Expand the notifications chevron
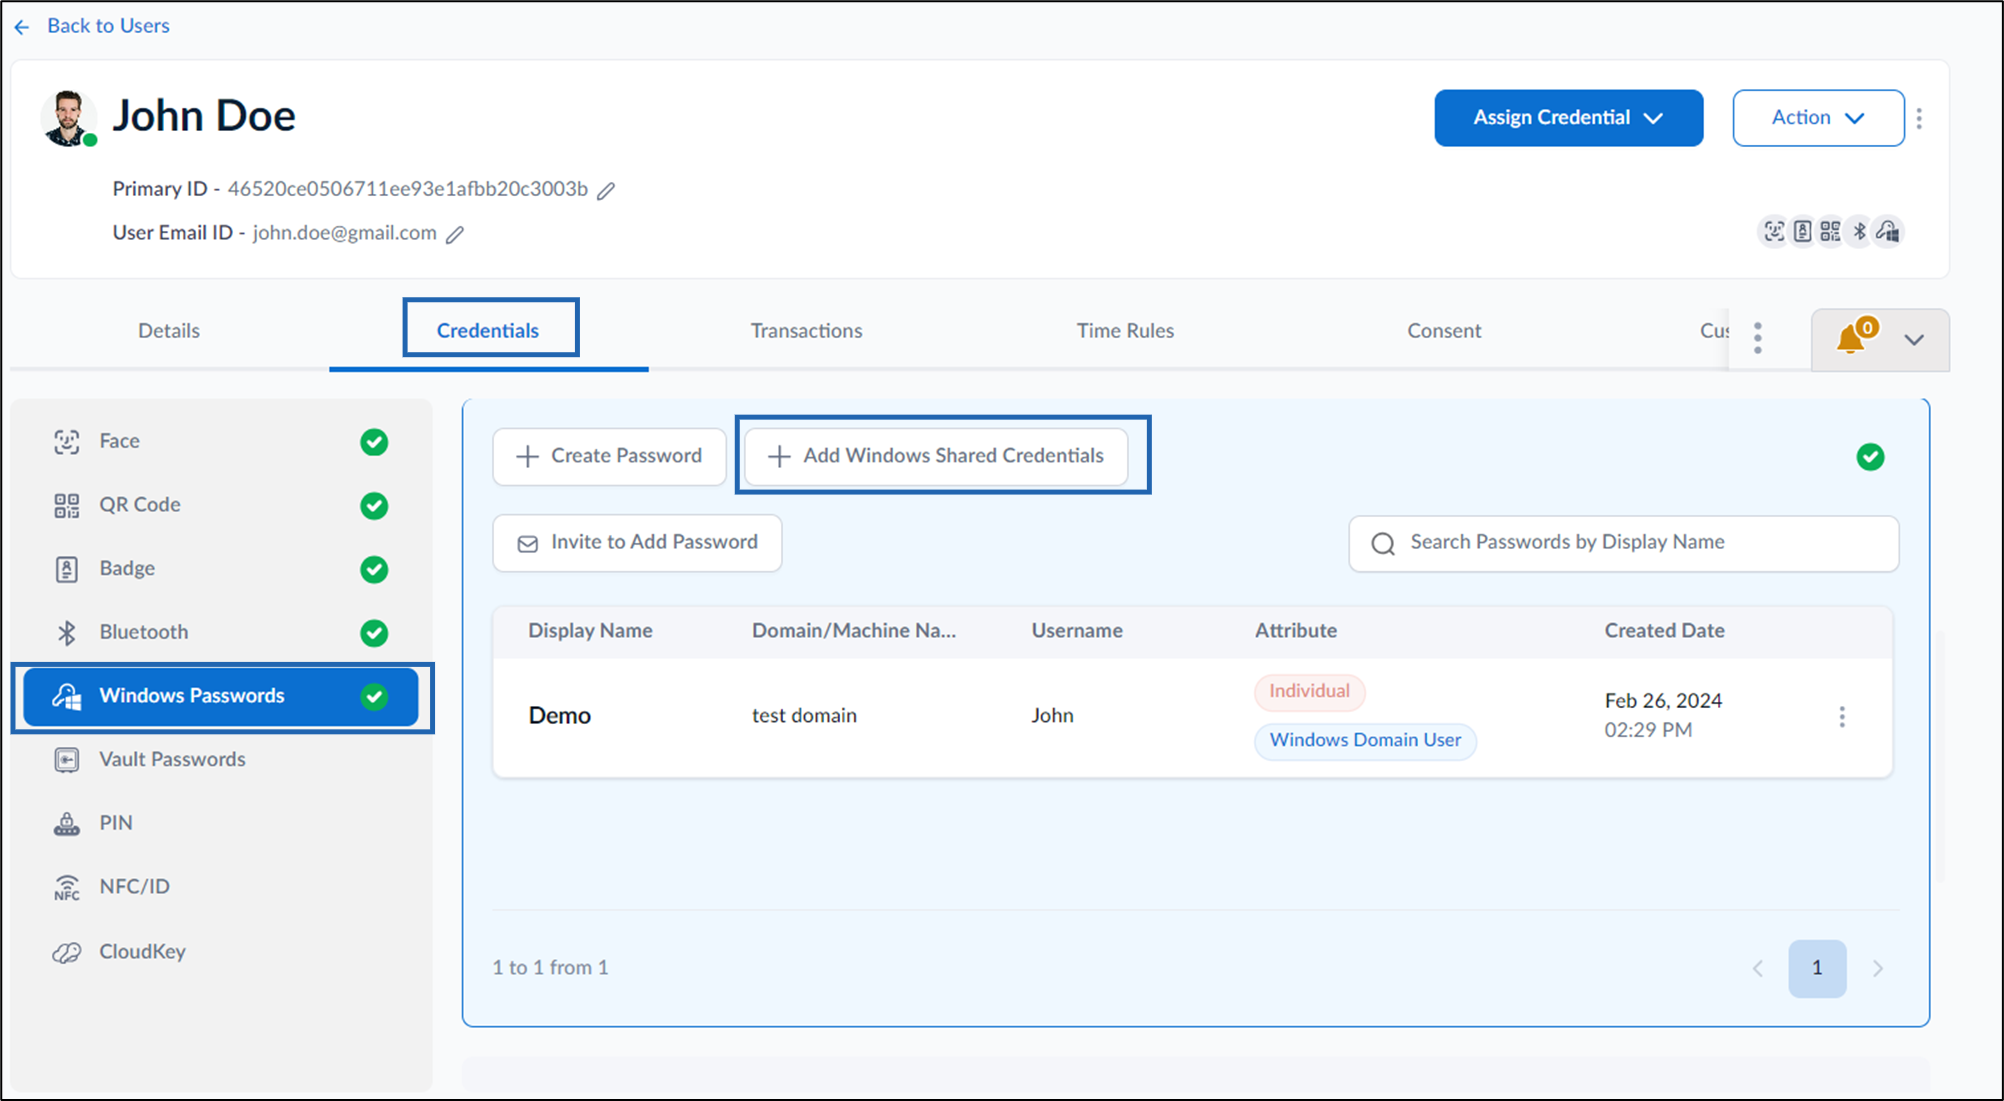The image size is (2004, 1101). (x=1914, y=340)
